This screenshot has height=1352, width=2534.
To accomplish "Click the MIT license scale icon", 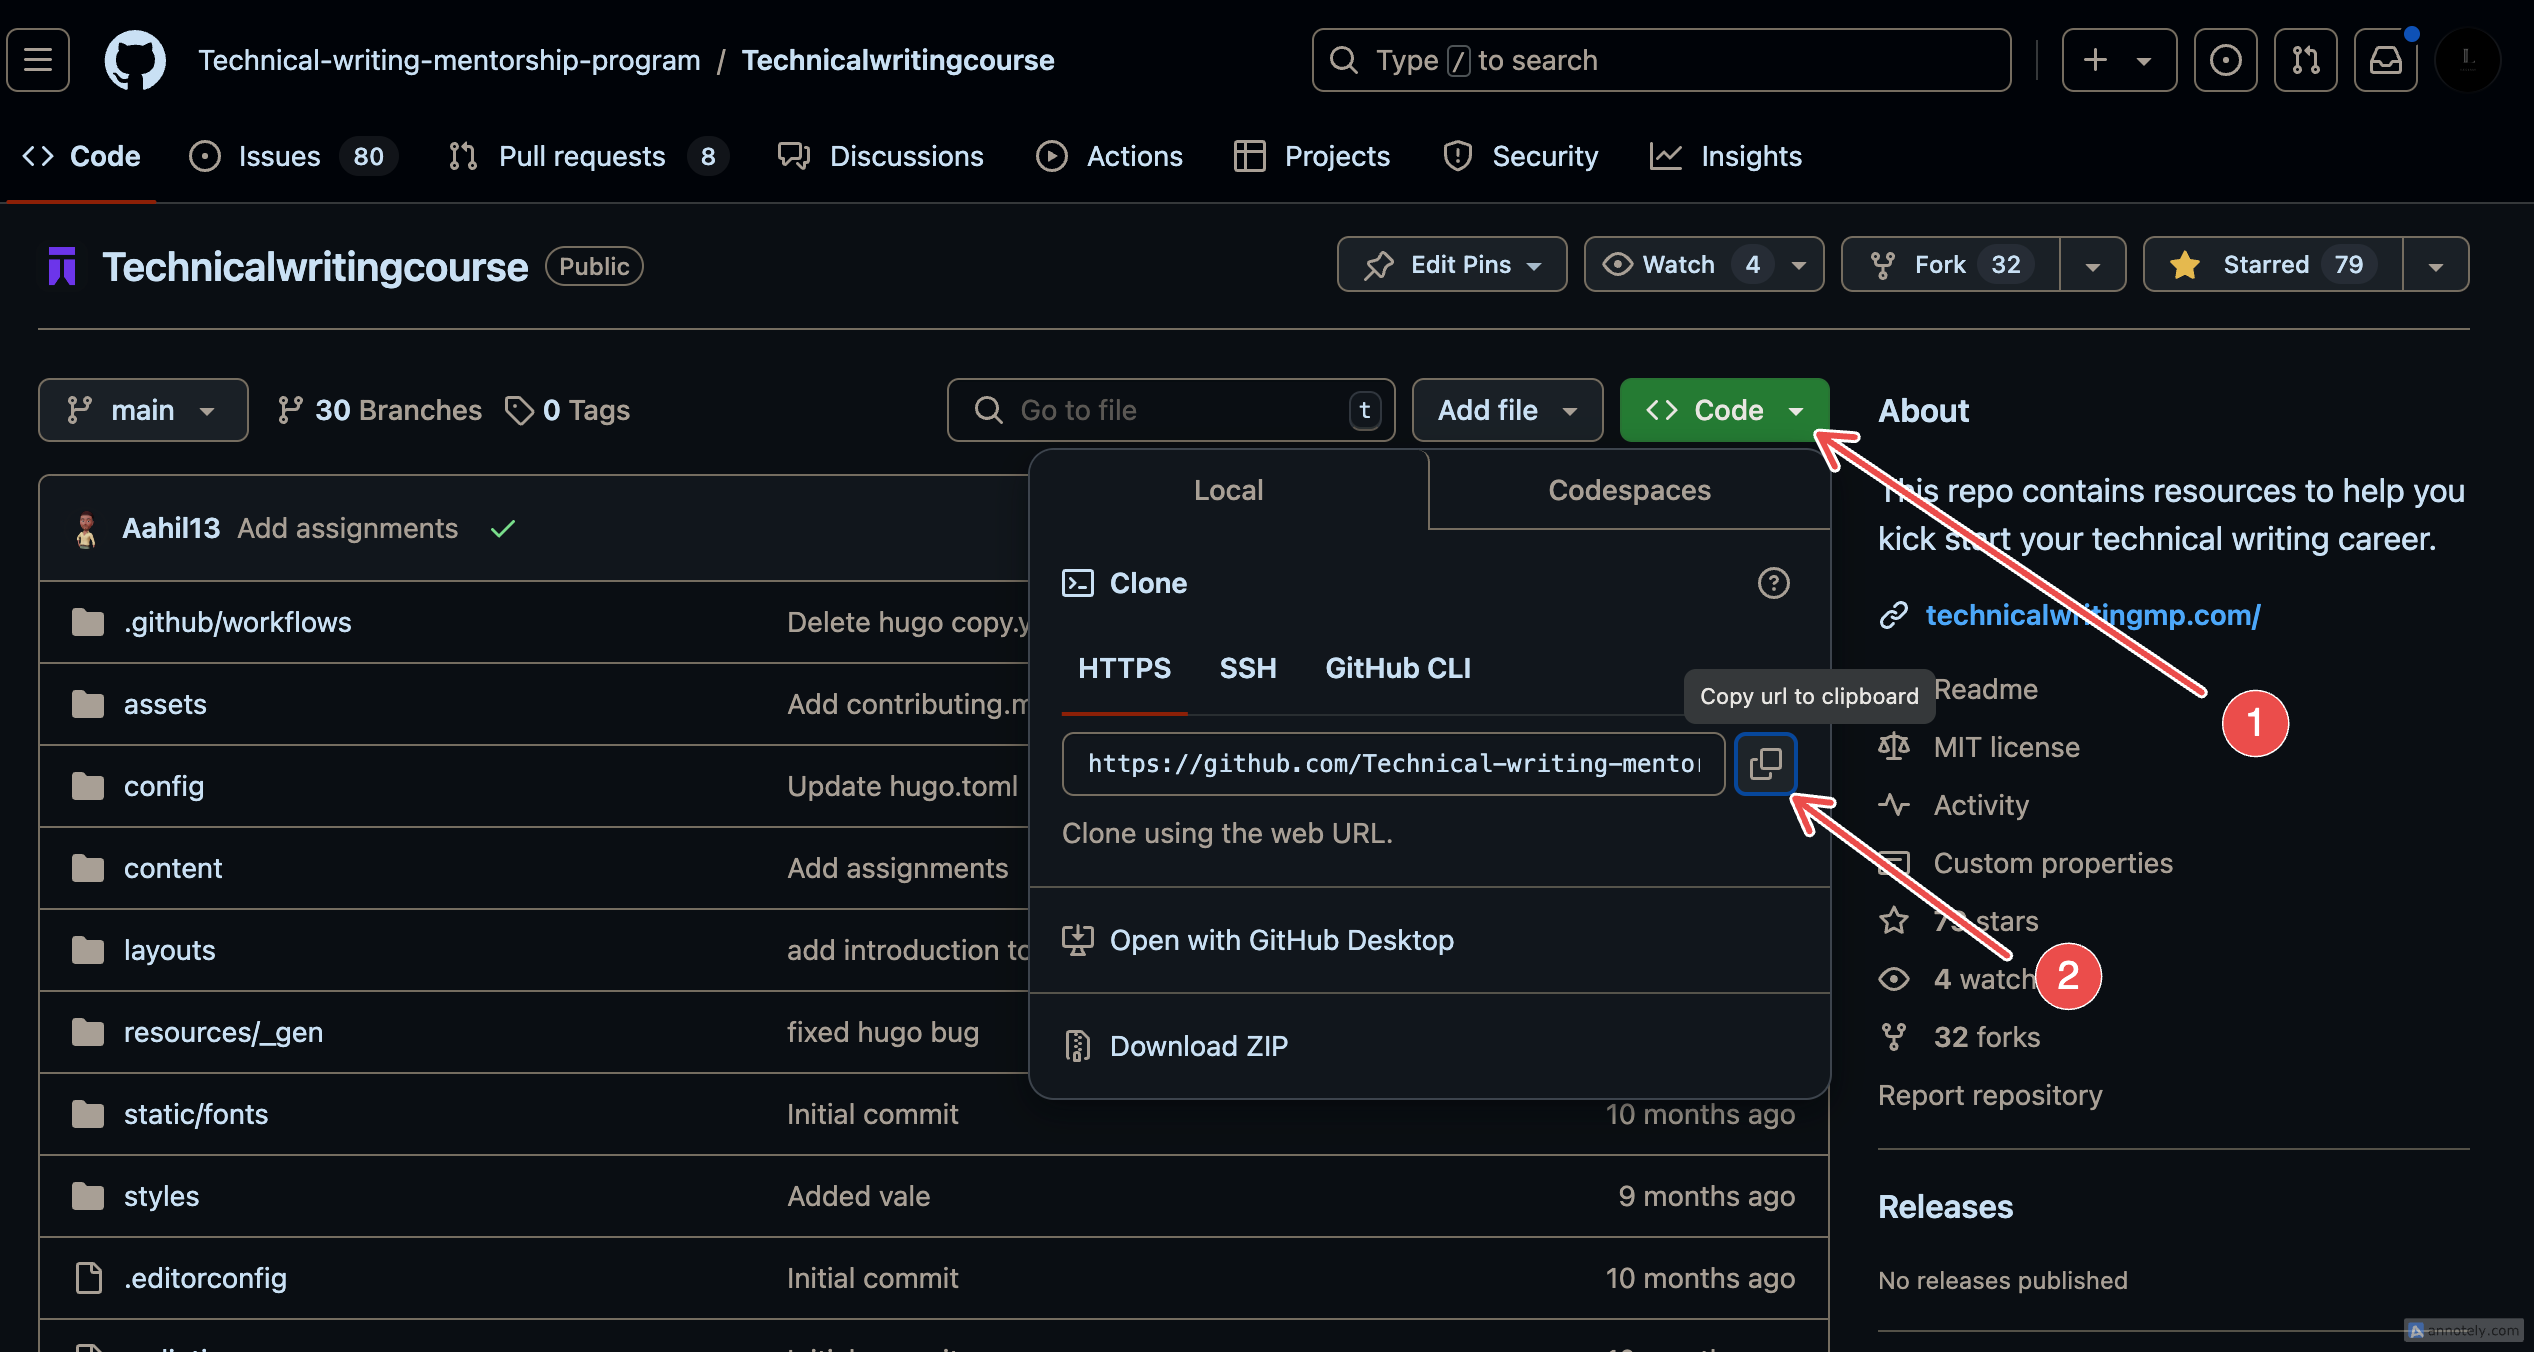I will (1893, 747).
